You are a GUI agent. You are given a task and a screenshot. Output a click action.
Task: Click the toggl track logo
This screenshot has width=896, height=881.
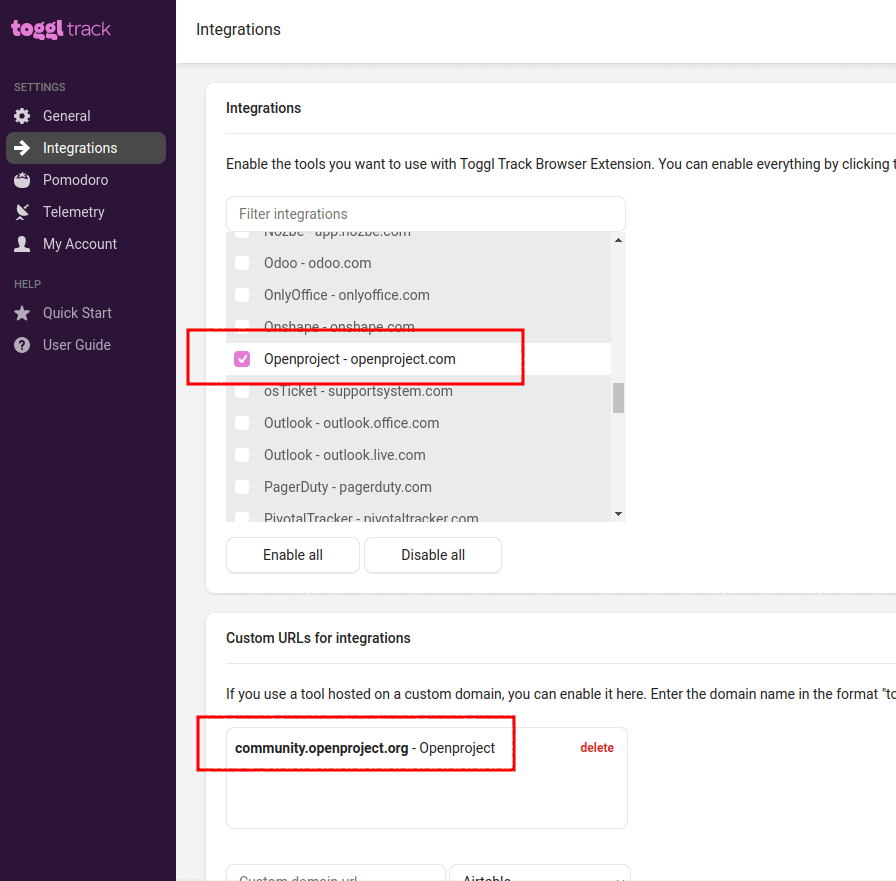click(60, 29)
